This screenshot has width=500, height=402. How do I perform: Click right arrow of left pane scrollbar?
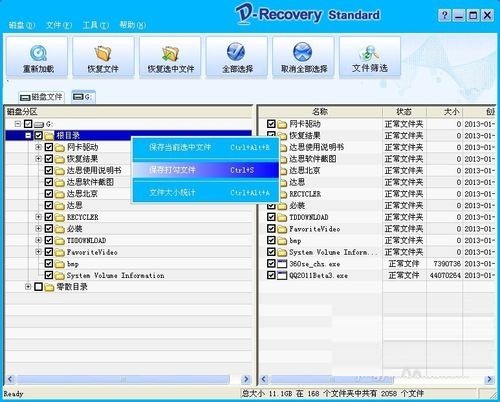click(246, 379)
